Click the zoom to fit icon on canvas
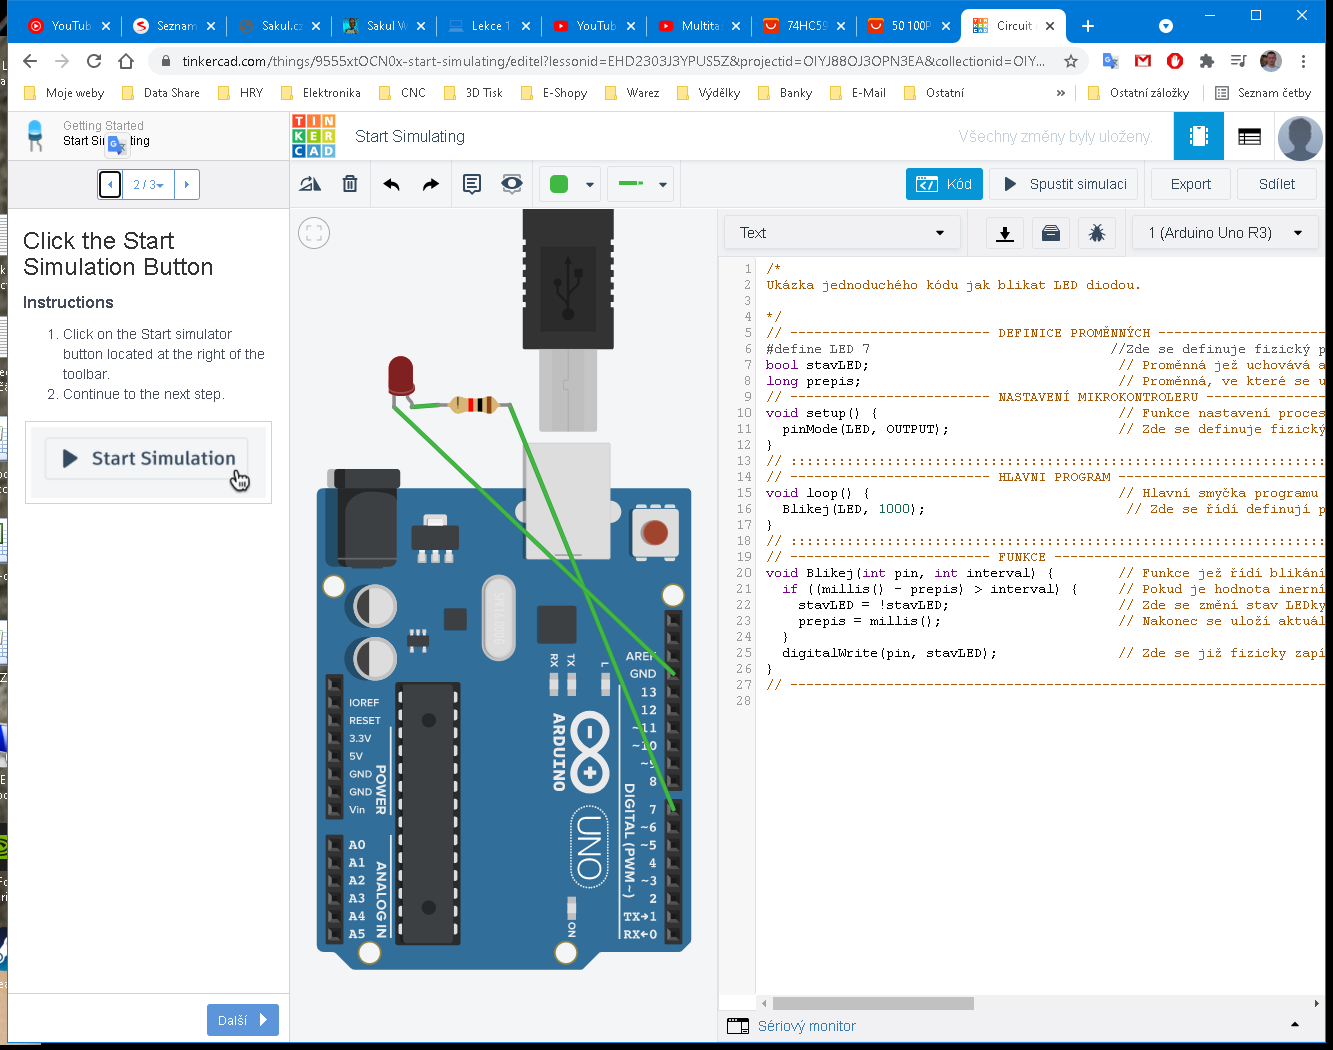The height and width of the screenshot is (1050, 1333). coord(314,233)
